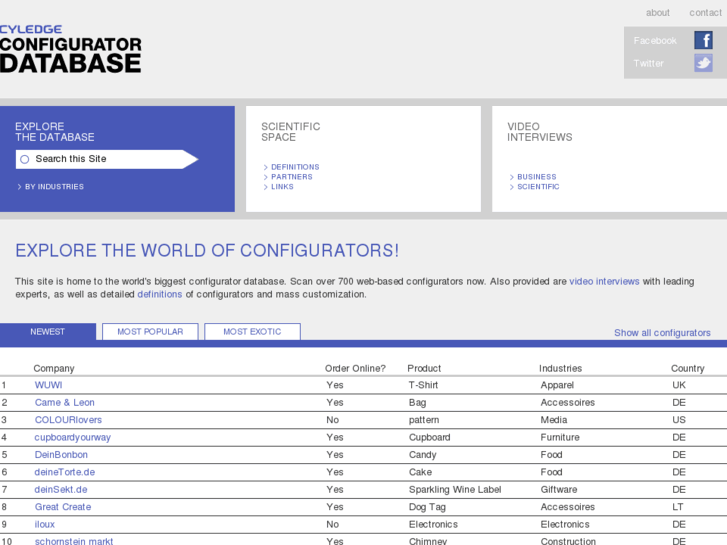
Task: Open the about page link
Action: point(657,13)
